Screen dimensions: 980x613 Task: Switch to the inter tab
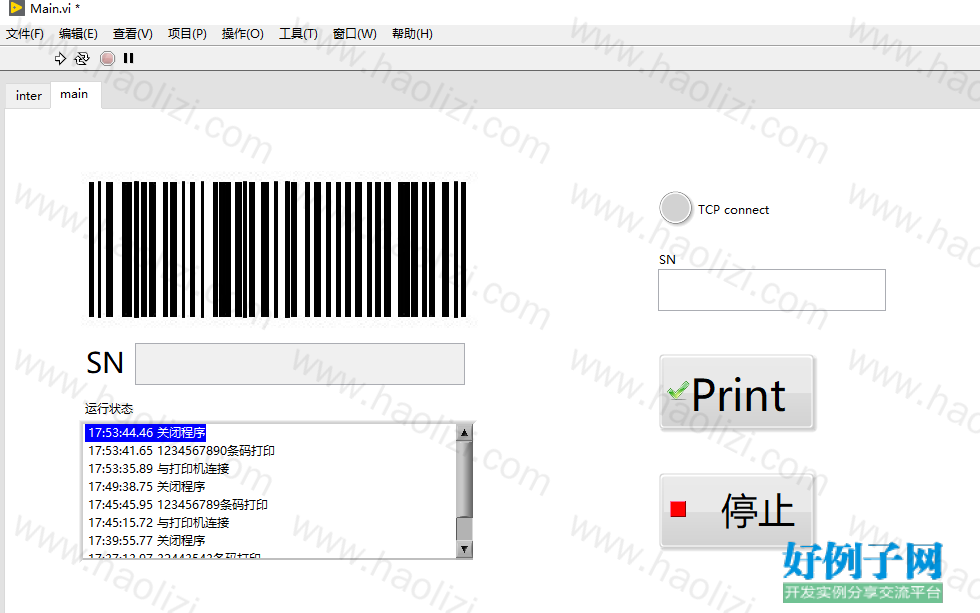[29, 96]
